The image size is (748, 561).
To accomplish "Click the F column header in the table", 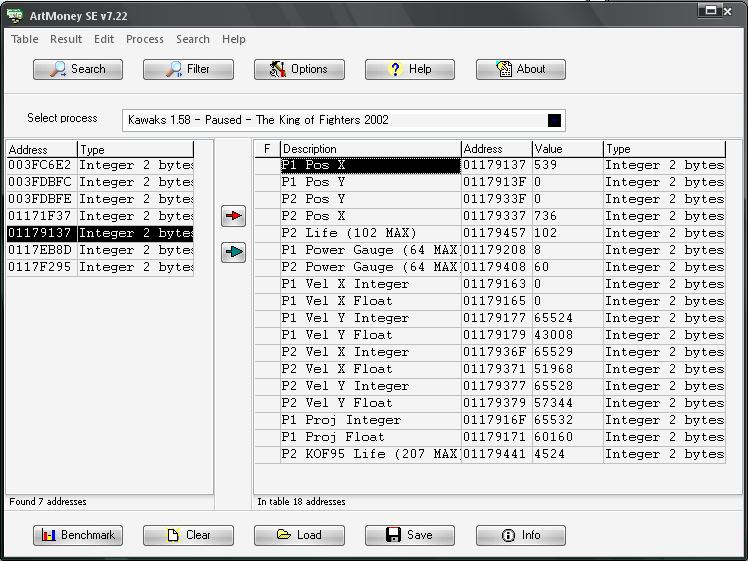I will tap(267, 149).
